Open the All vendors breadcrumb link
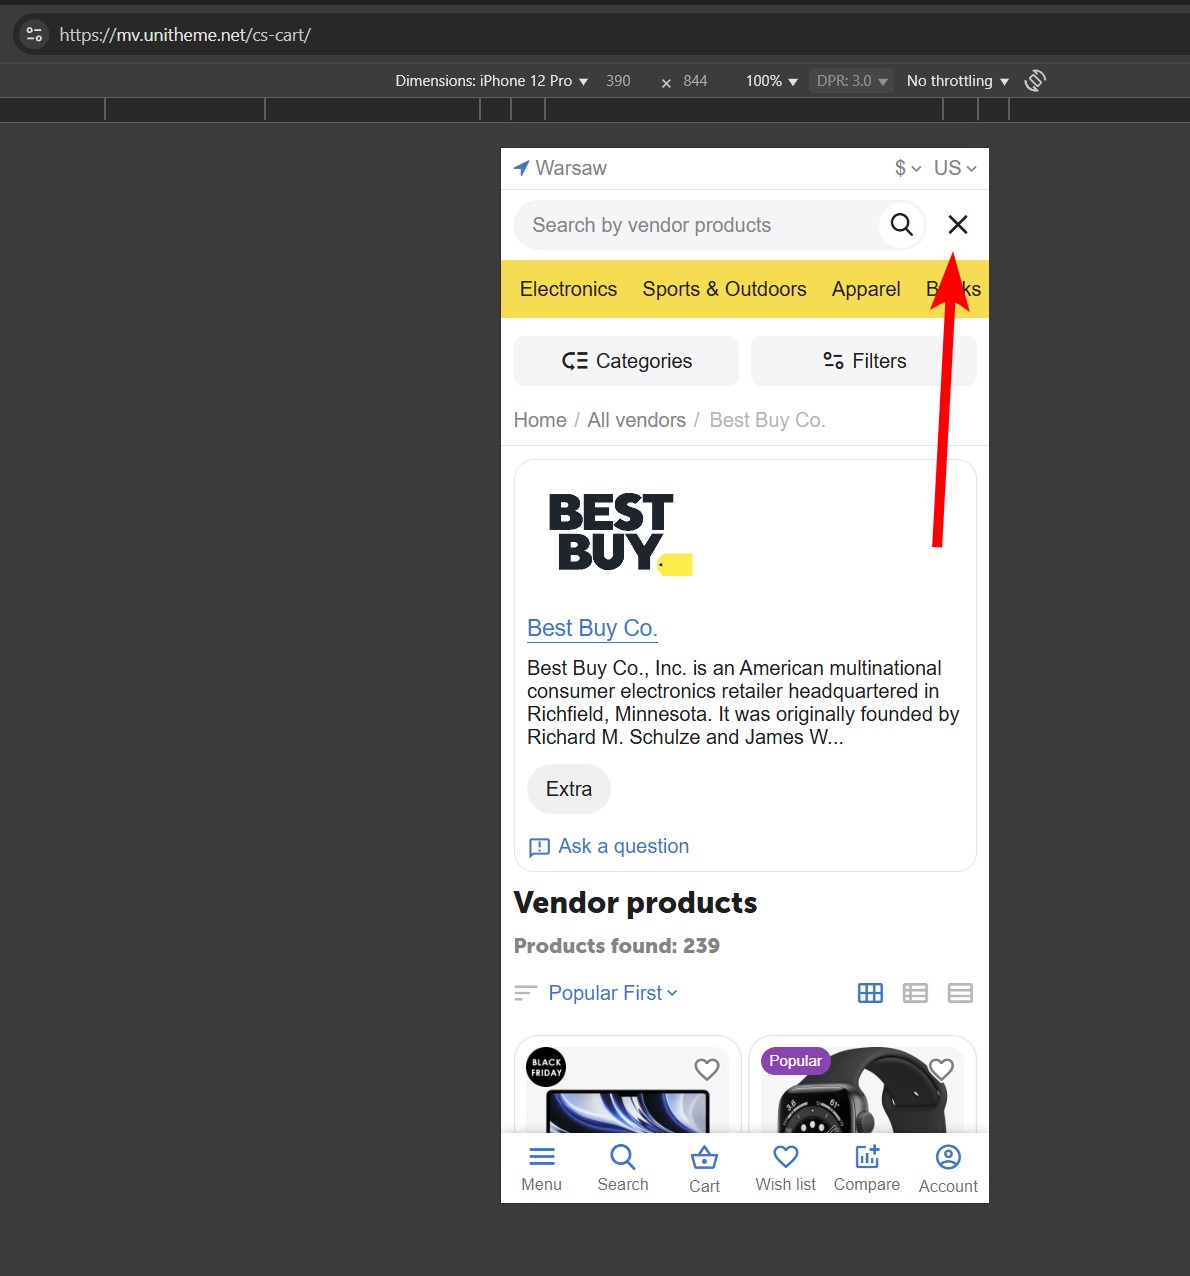Screen dimensions: 1190x1276 point(637,420)
